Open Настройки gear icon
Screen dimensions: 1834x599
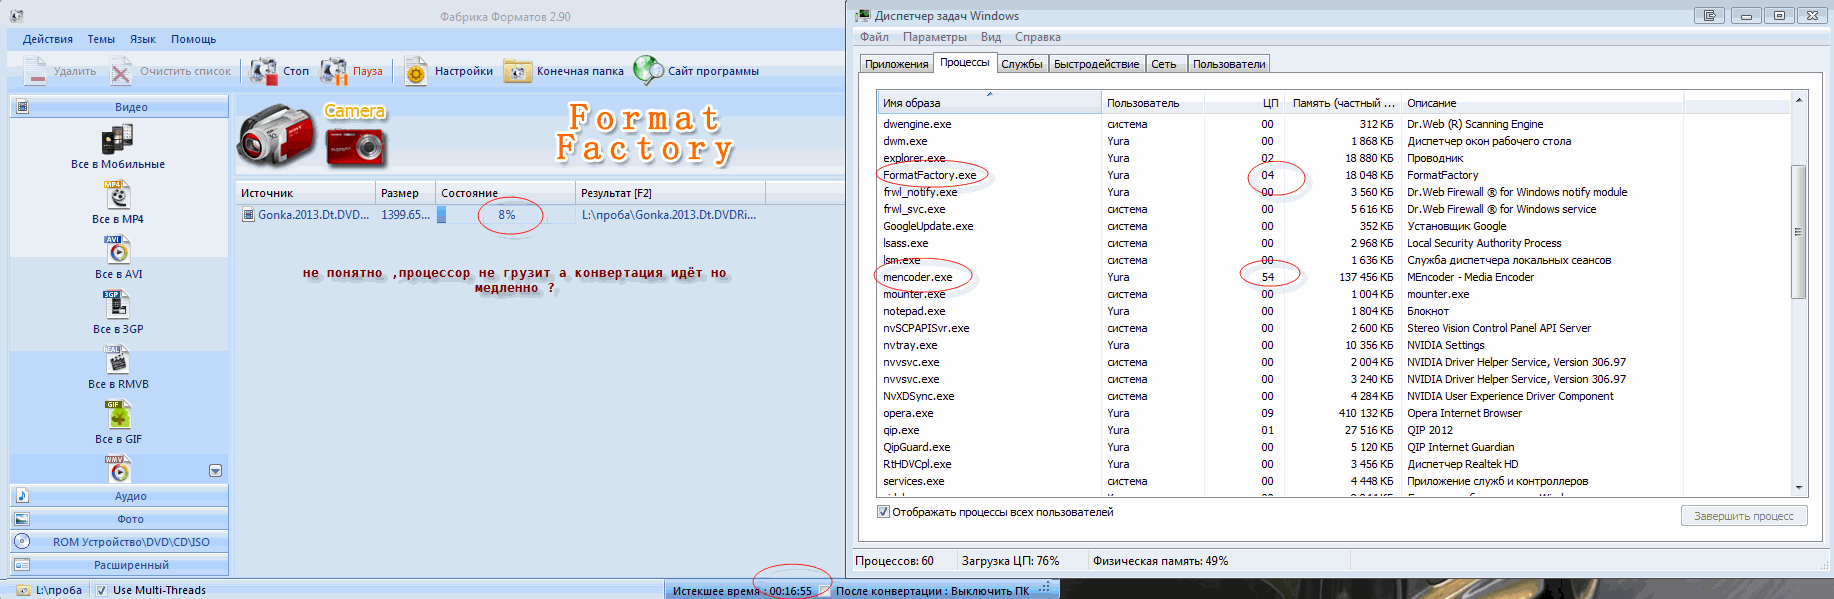pyautogui.click(x=416, y=72)
